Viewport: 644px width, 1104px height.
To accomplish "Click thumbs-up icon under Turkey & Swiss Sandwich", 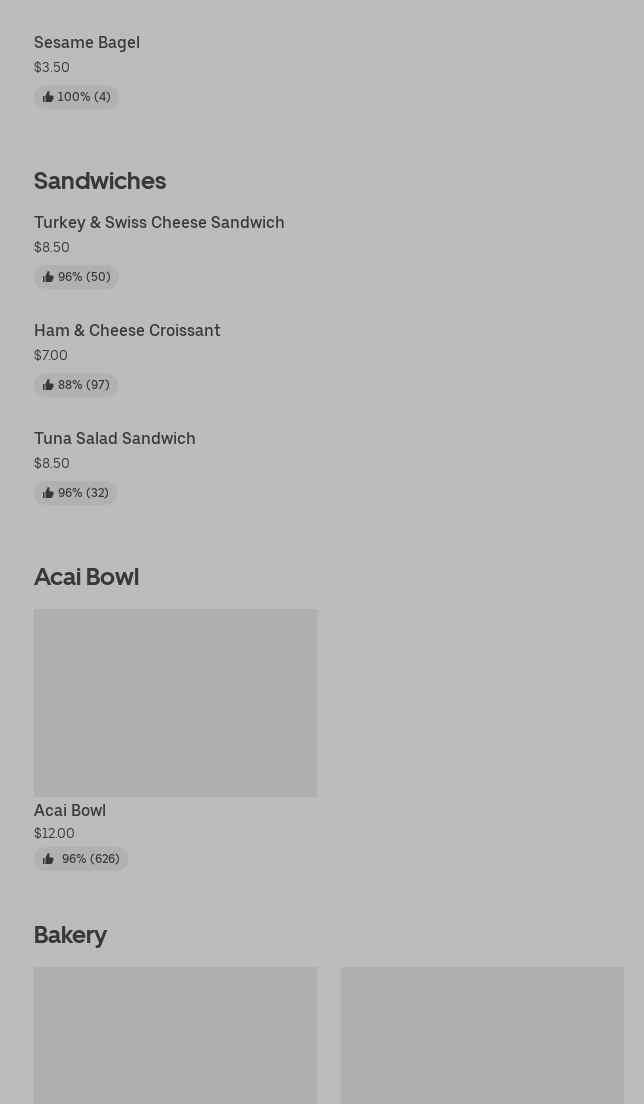I will 48,277.
